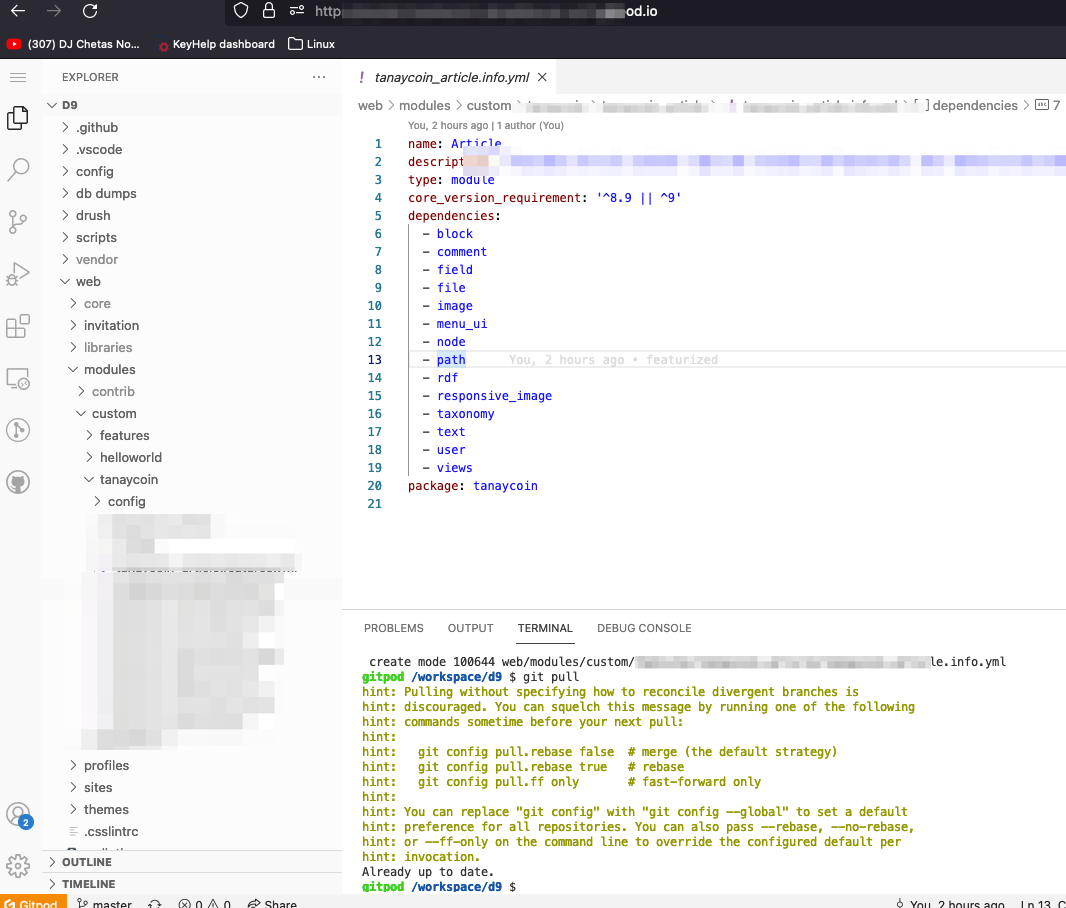Click the browser address bar URL

pos(486,11)
